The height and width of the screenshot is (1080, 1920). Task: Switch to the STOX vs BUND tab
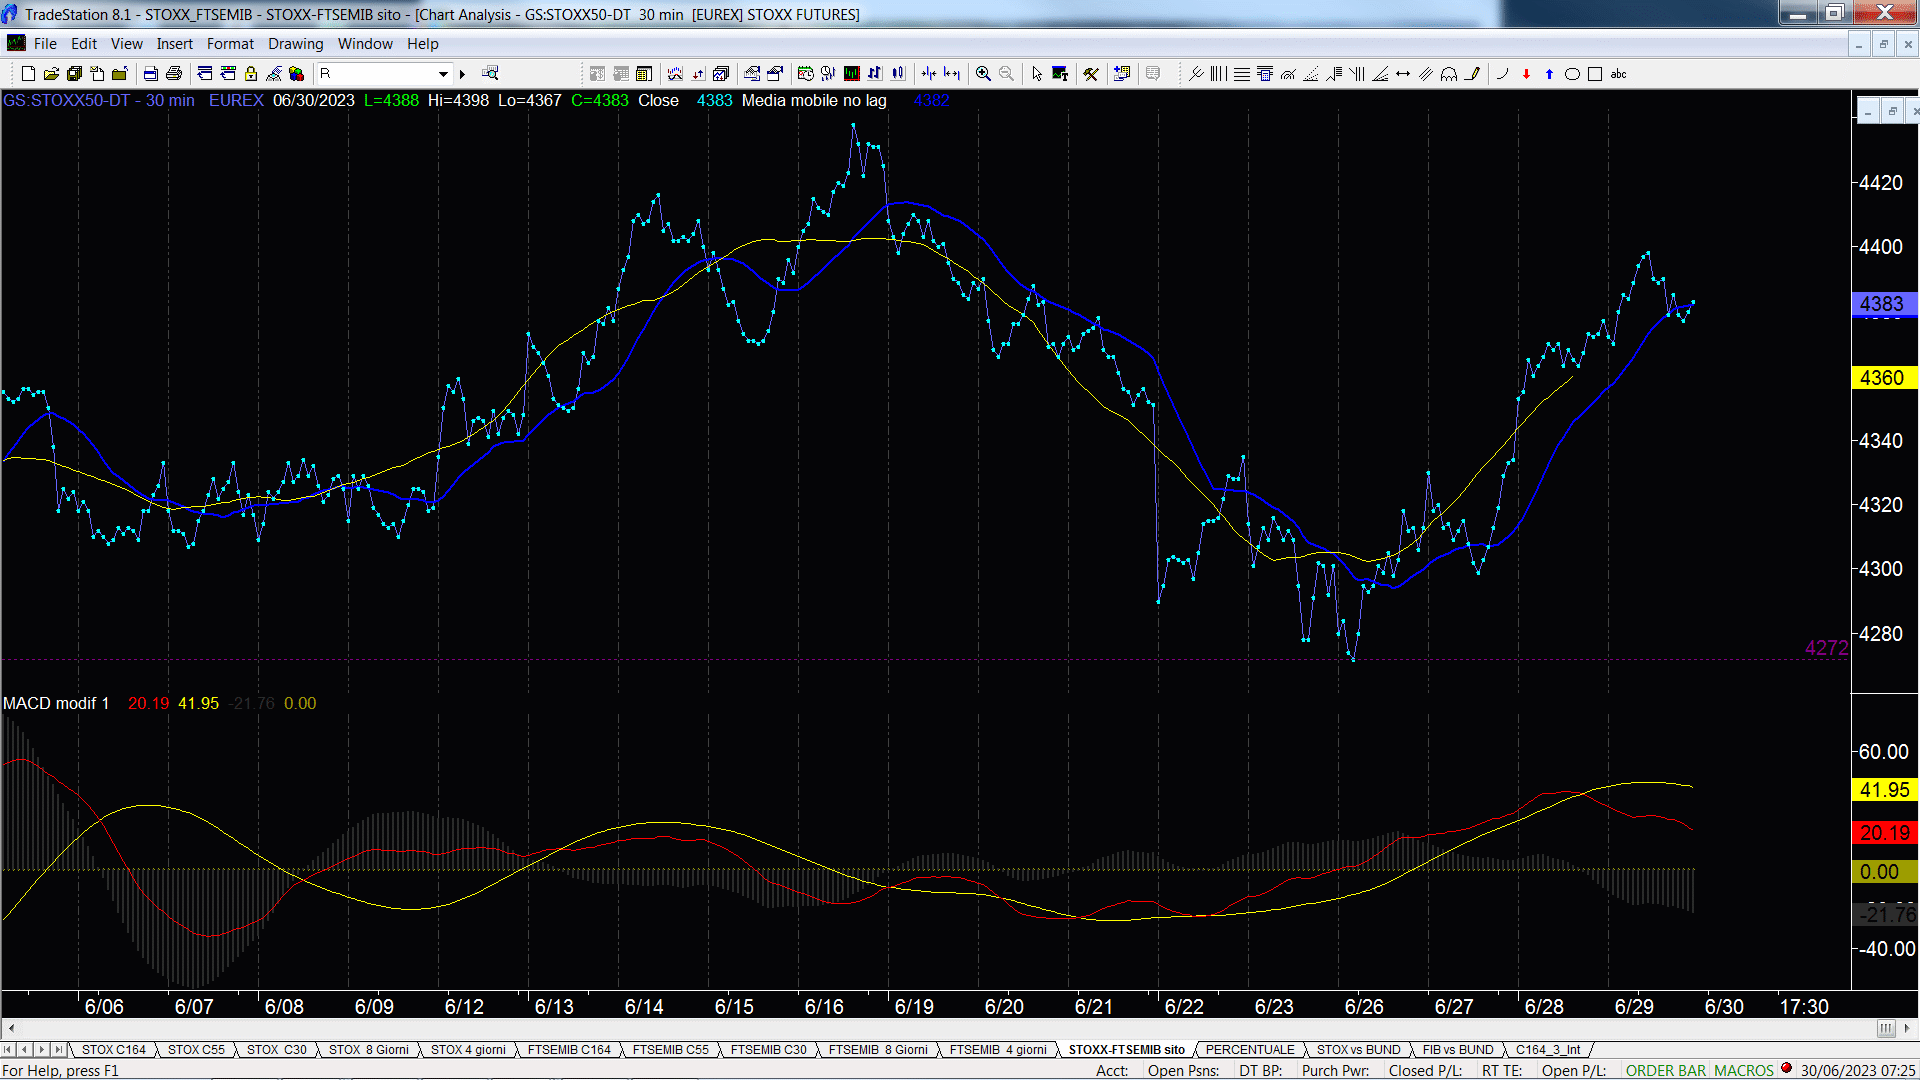click(x=1359, y=1050)
